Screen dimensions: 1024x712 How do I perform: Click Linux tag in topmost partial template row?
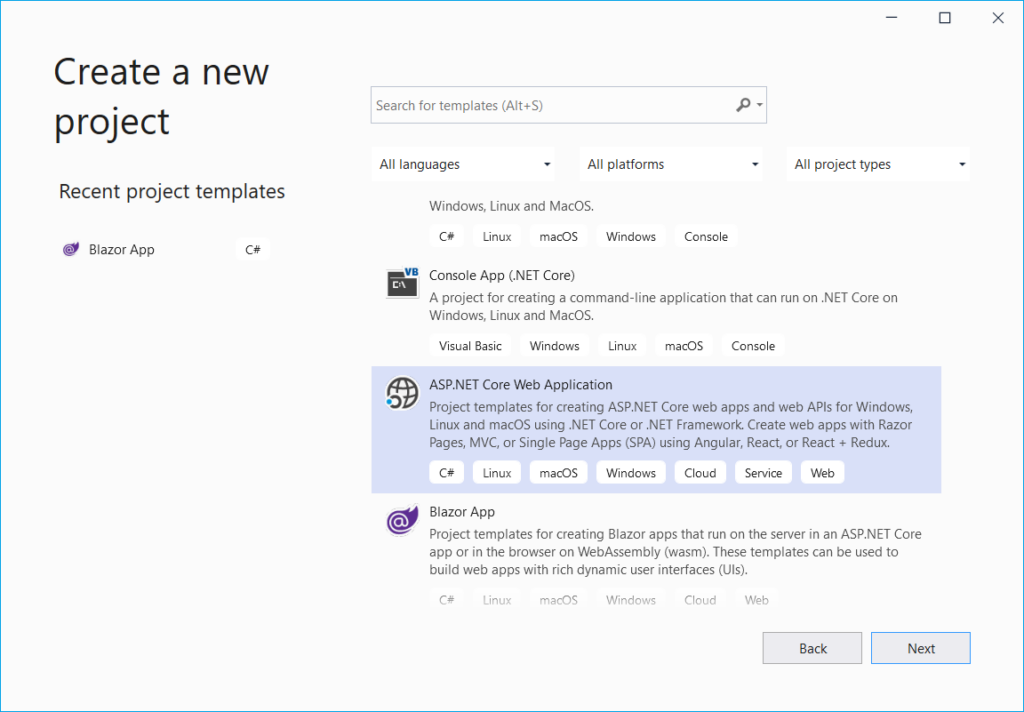click(497, 236)
